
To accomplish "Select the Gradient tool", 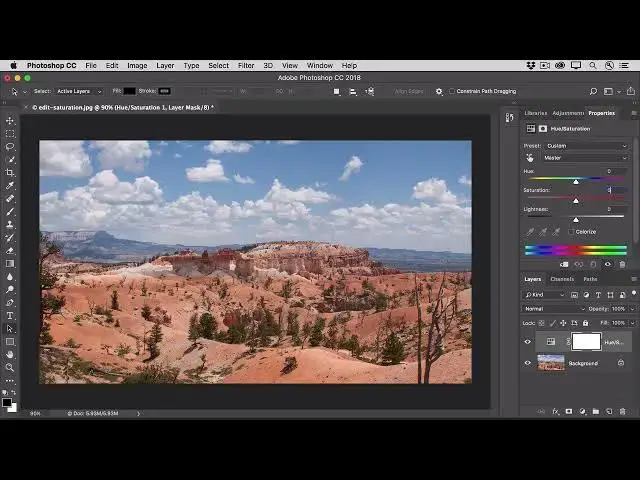I will (10, 264).
